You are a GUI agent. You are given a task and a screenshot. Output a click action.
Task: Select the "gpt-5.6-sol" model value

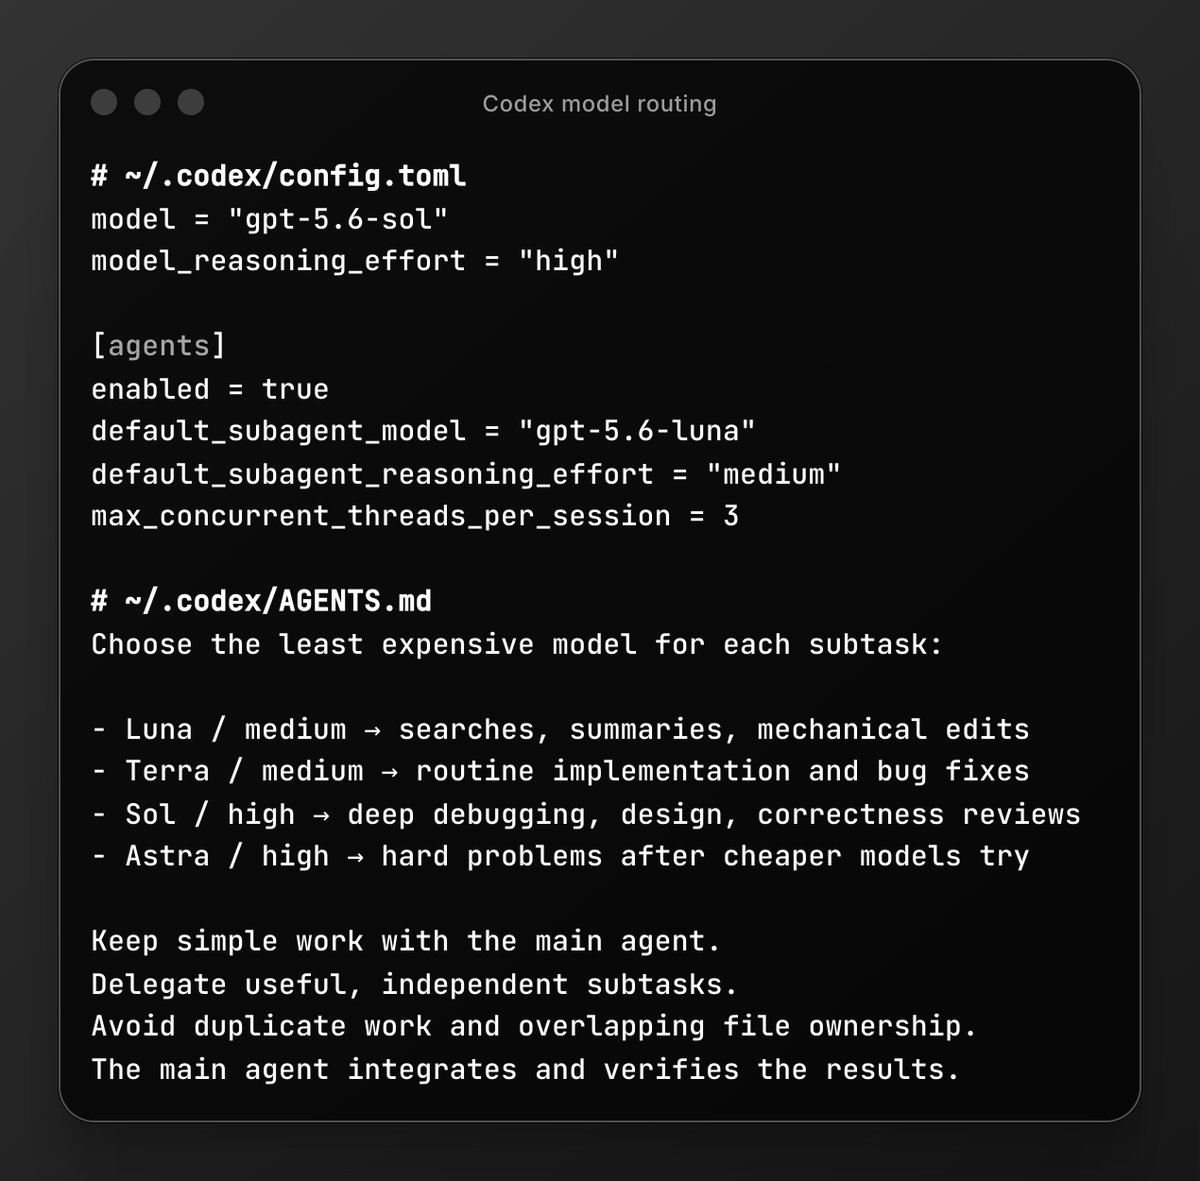pos(338,219)
